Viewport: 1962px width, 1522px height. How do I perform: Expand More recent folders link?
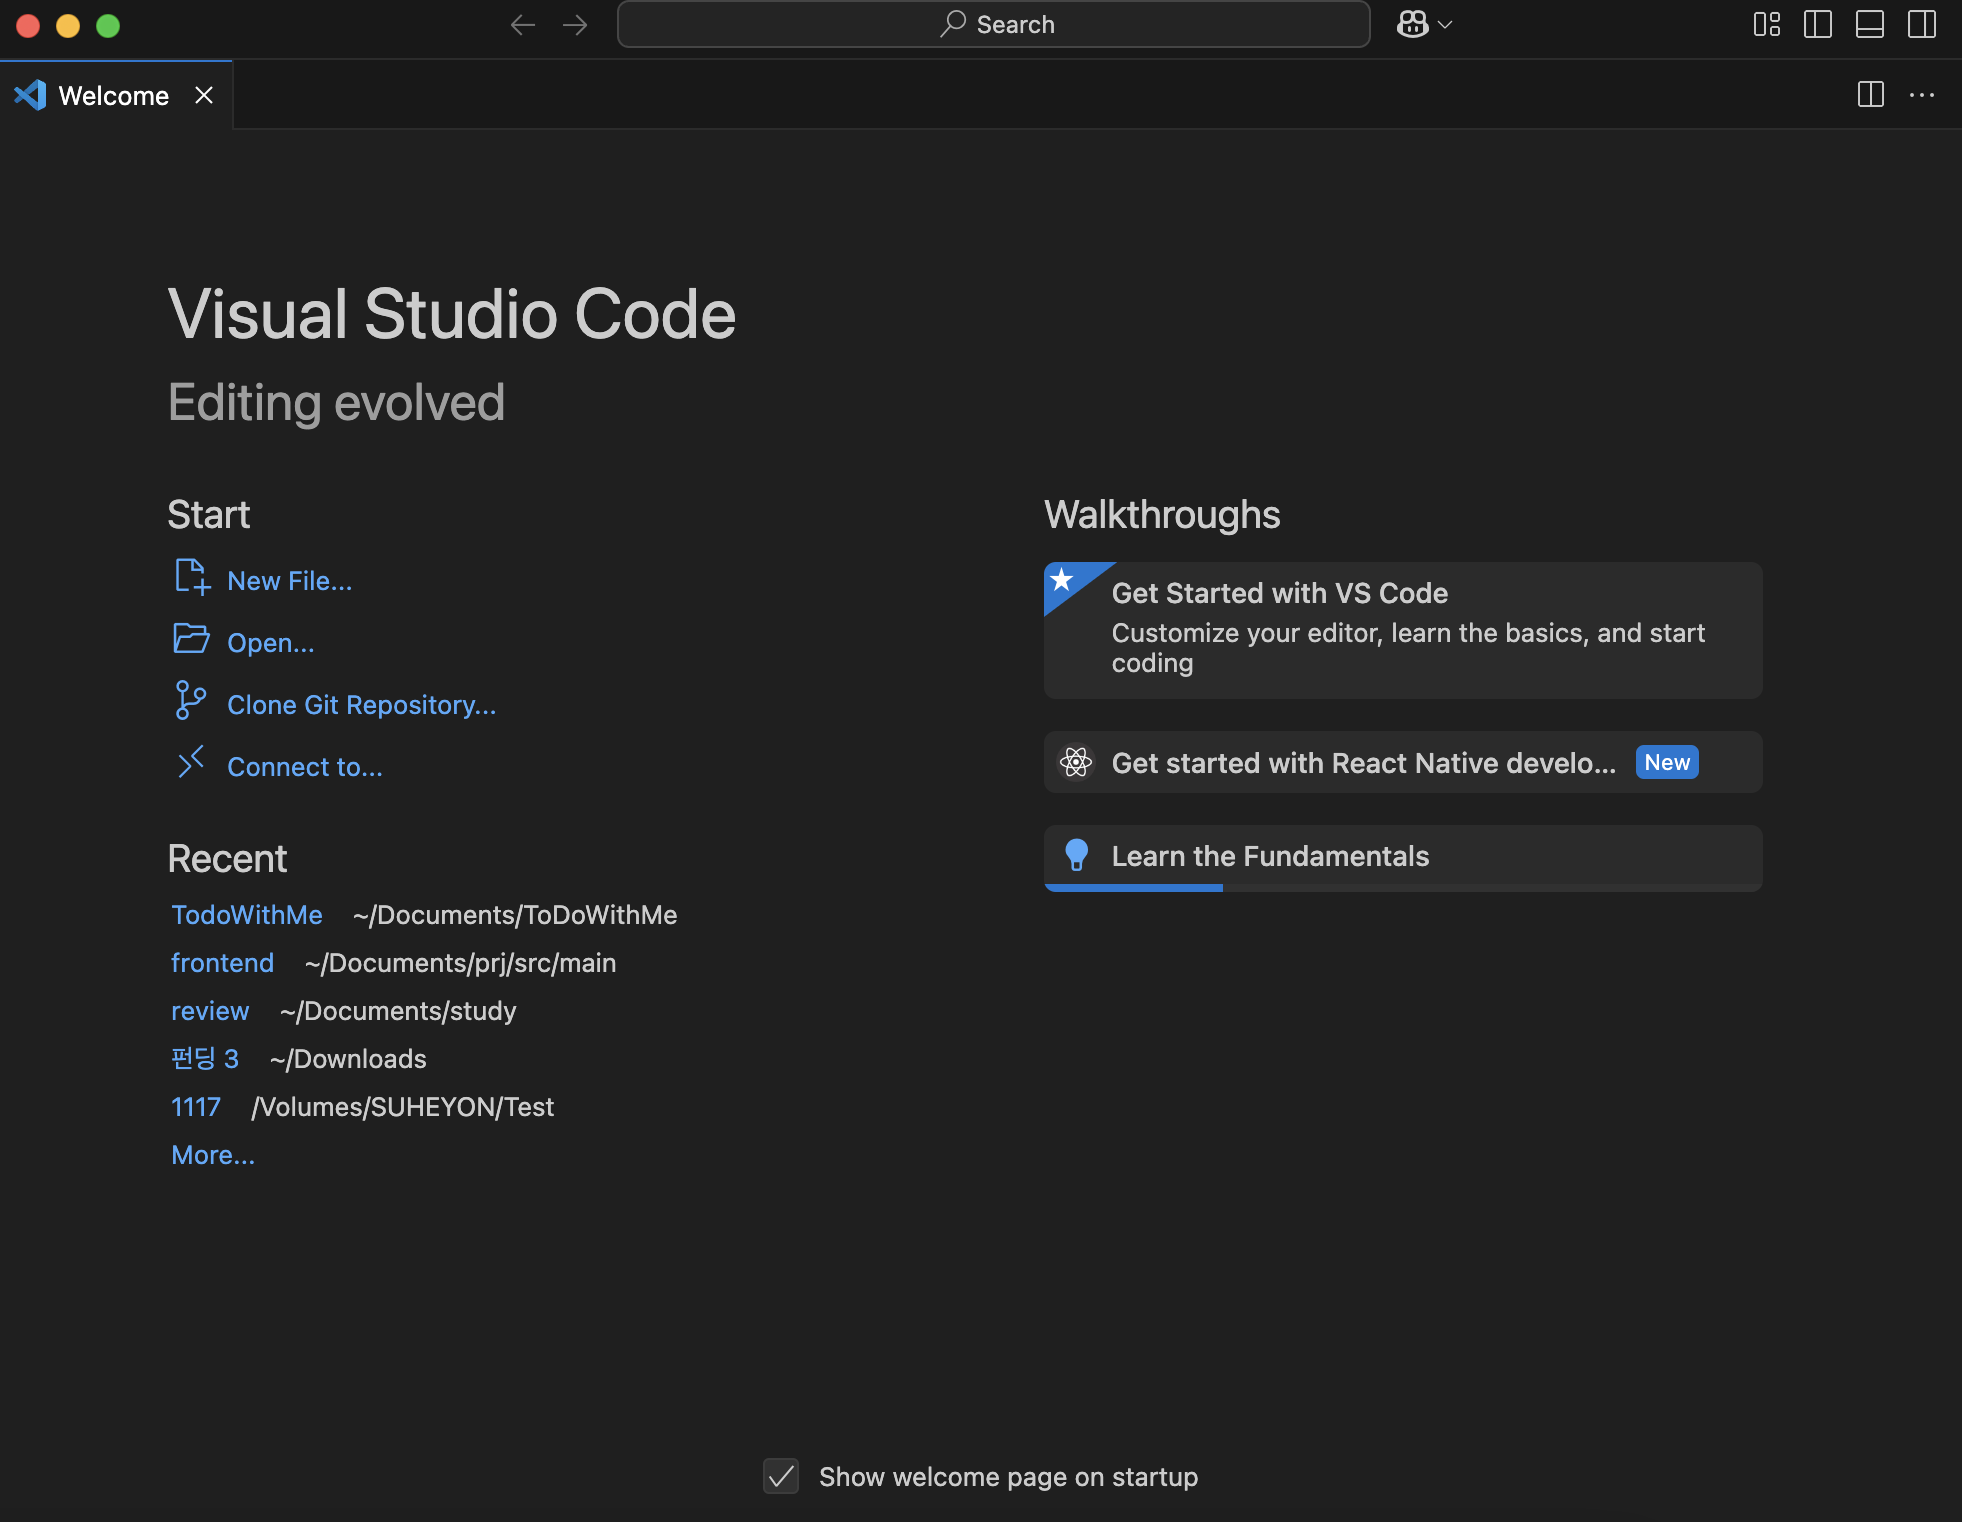213,1155
